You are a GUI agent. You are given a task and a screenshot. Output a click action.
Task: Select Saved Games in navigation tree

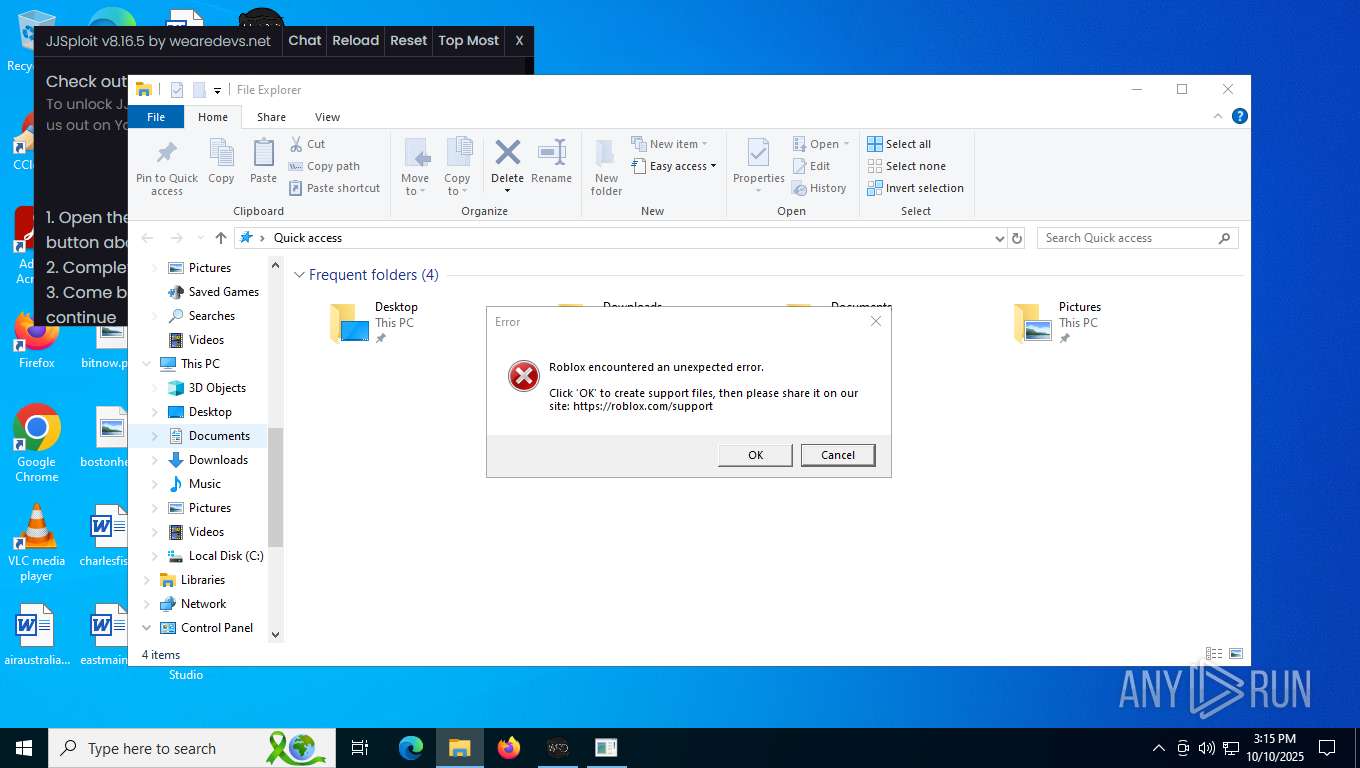(x=224, y=292)
